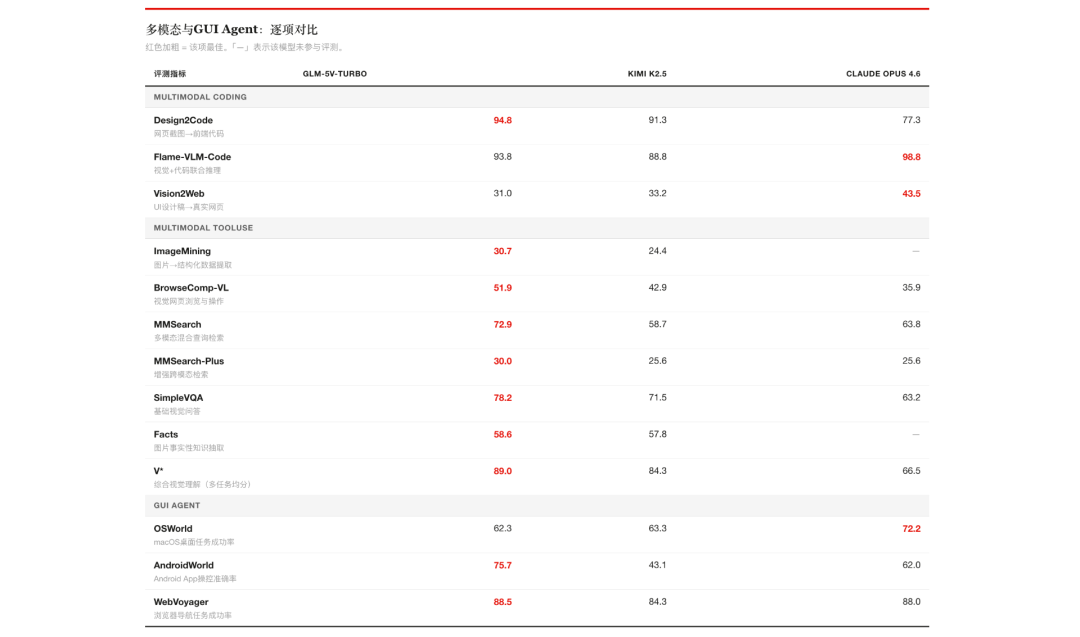
Task: Click the "25.6" in the Kimi K2.5 column
Action: coord(658,360)
